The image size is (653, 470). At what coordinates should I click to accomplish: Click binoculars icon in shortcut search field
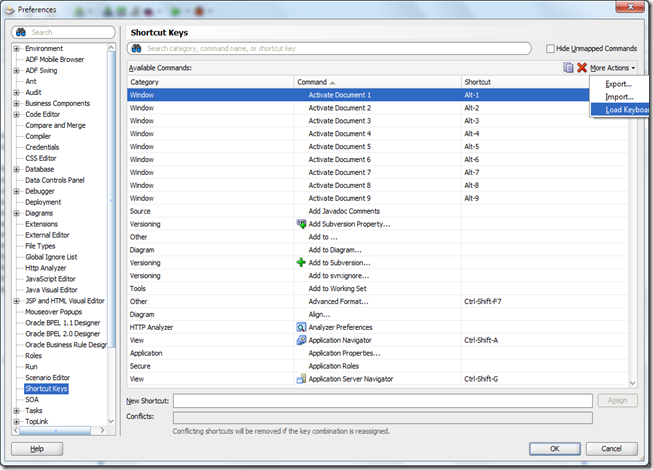(x=136, y=48)
